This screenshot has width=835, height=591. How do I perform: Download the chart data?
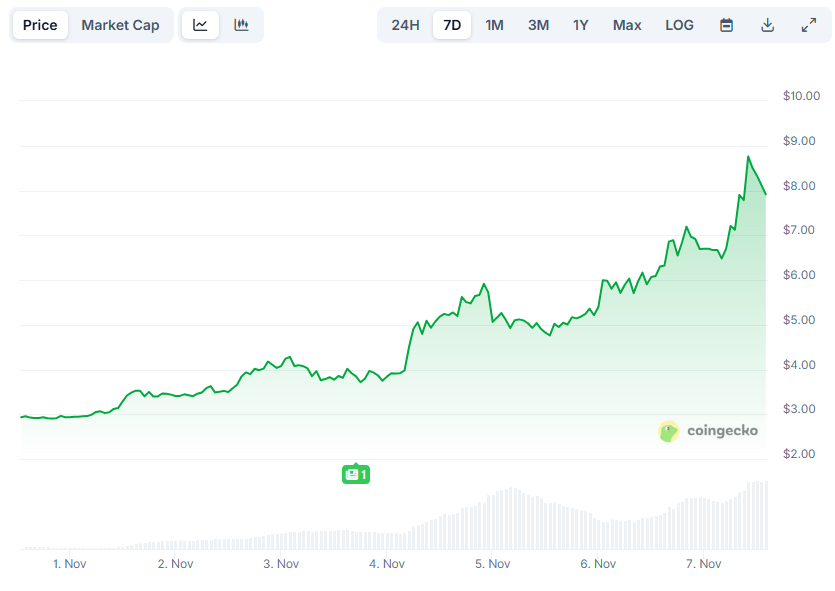coord(767,25)
